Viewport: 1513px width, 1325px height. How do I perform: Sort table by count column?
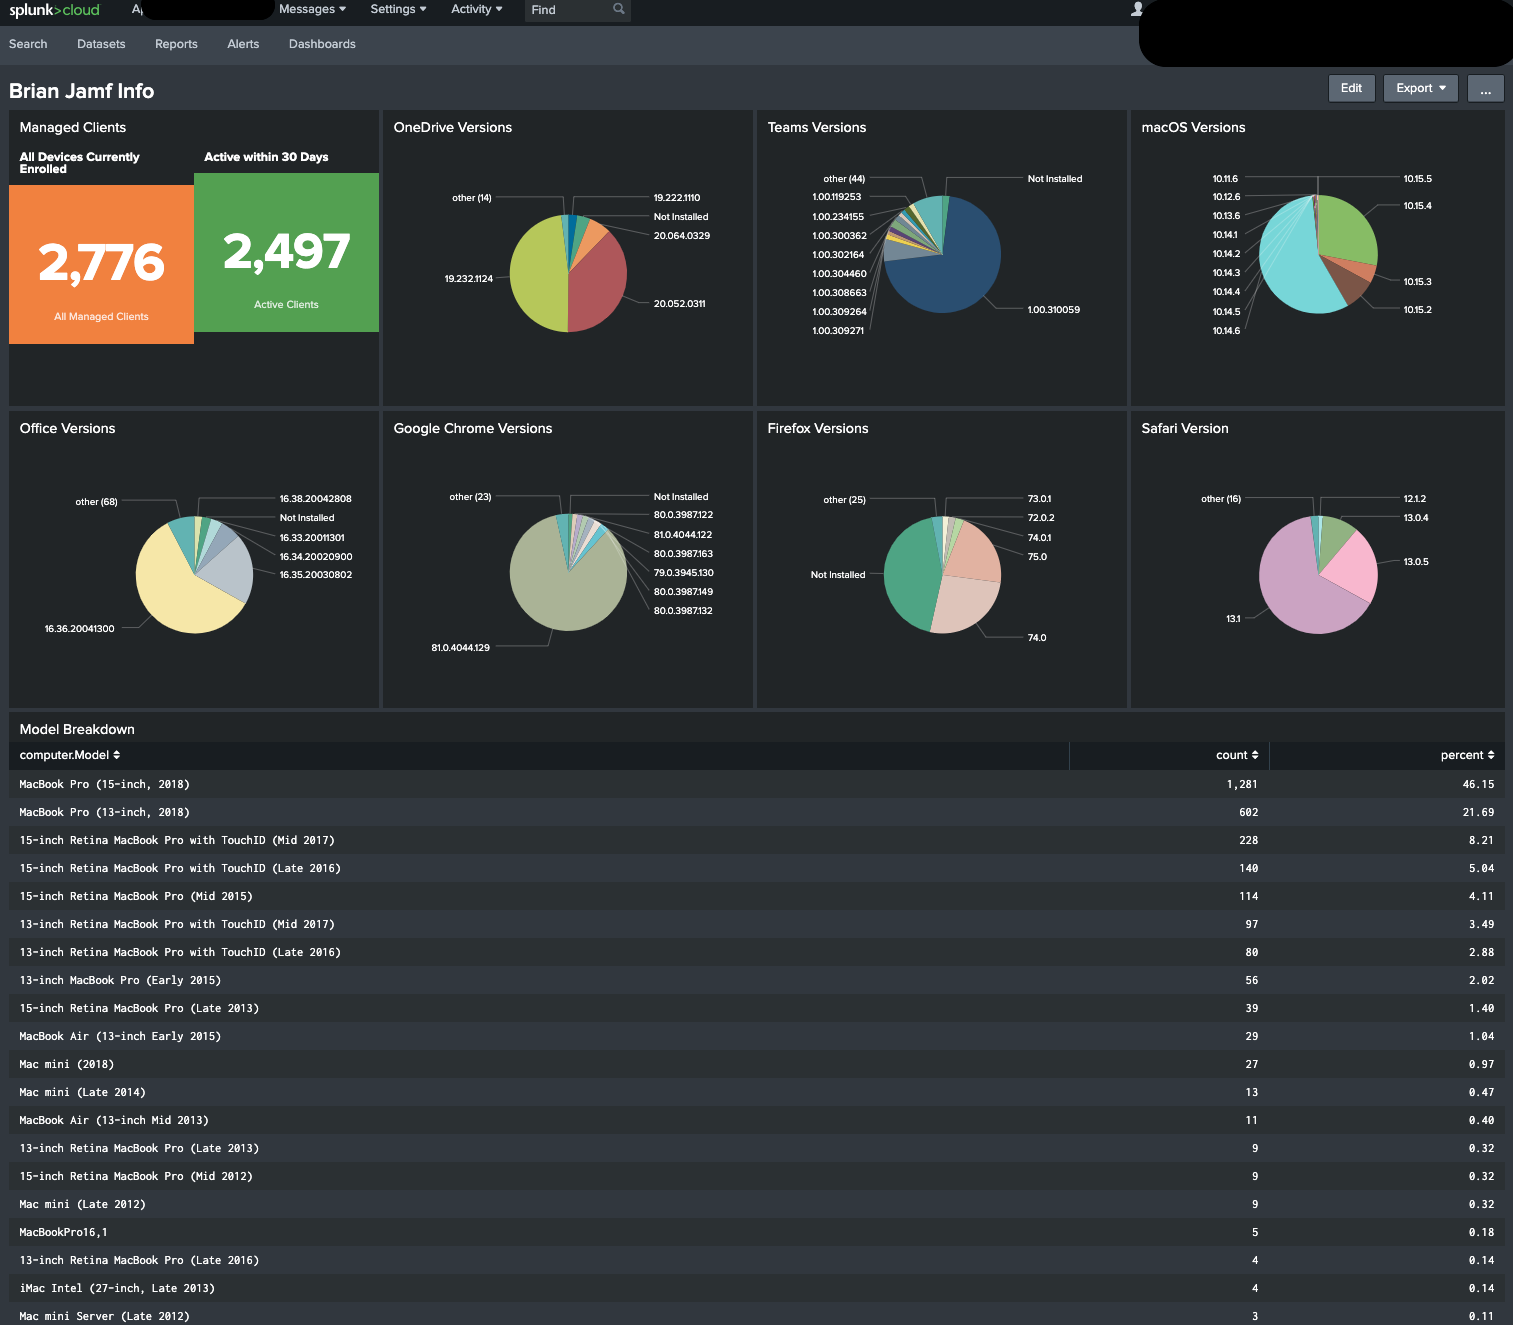pos(1237,755)
